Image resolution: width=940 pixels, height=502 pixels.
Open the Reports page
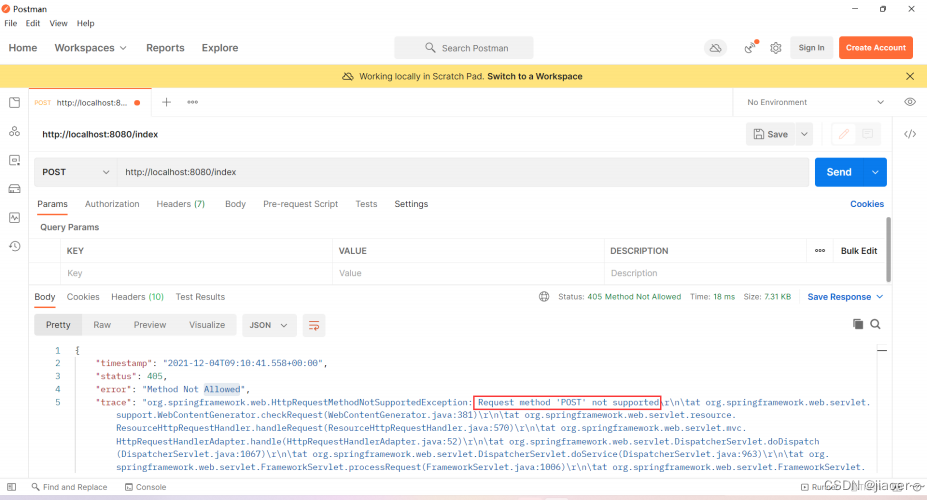(165, 48)
